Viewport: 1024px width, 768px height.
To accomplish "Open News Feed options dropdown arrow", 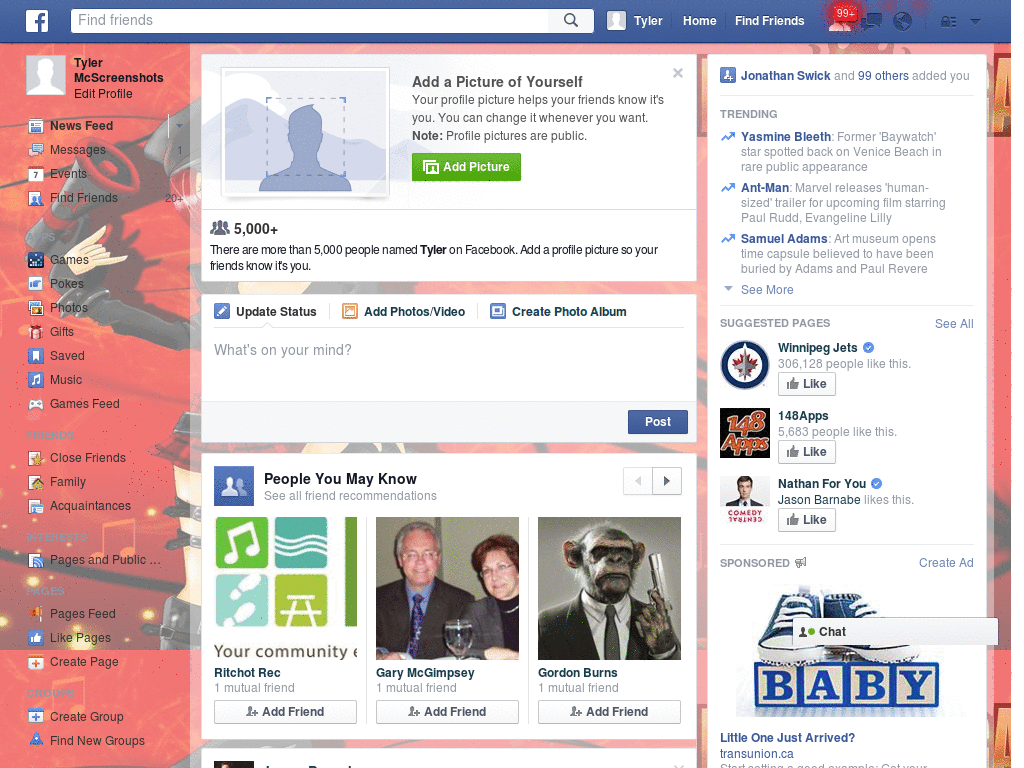I will point(179,125).
